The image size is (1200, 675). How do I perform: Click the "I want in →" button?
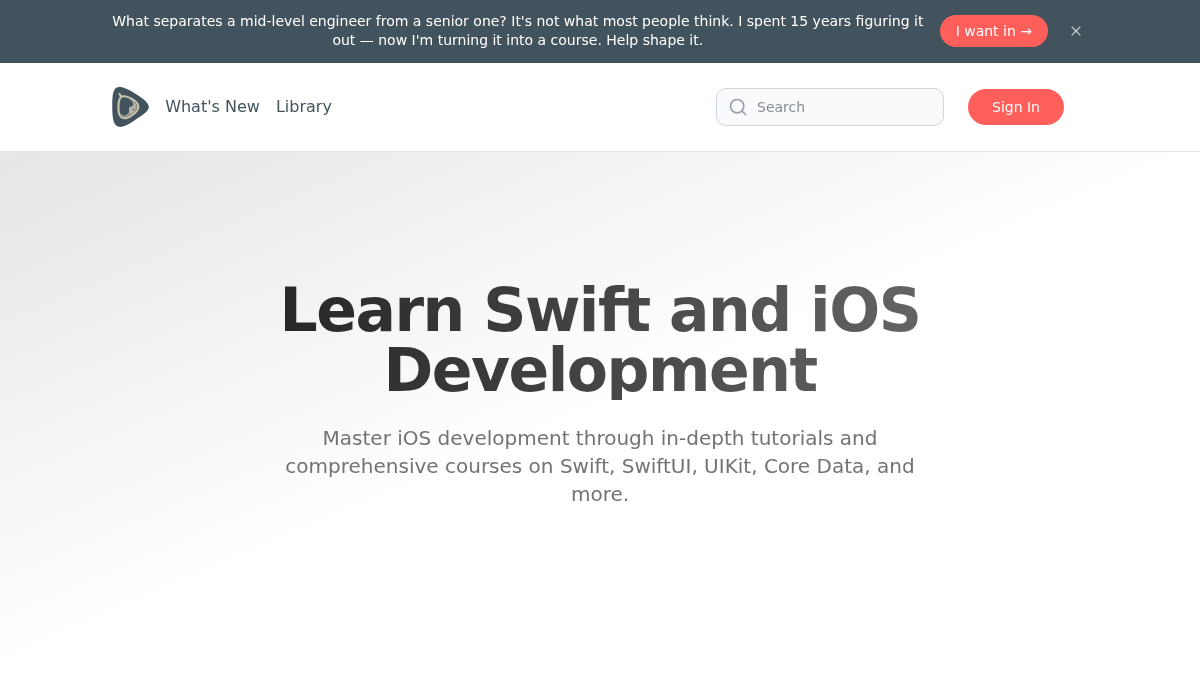pyautogui.click(x=994, y=31)
